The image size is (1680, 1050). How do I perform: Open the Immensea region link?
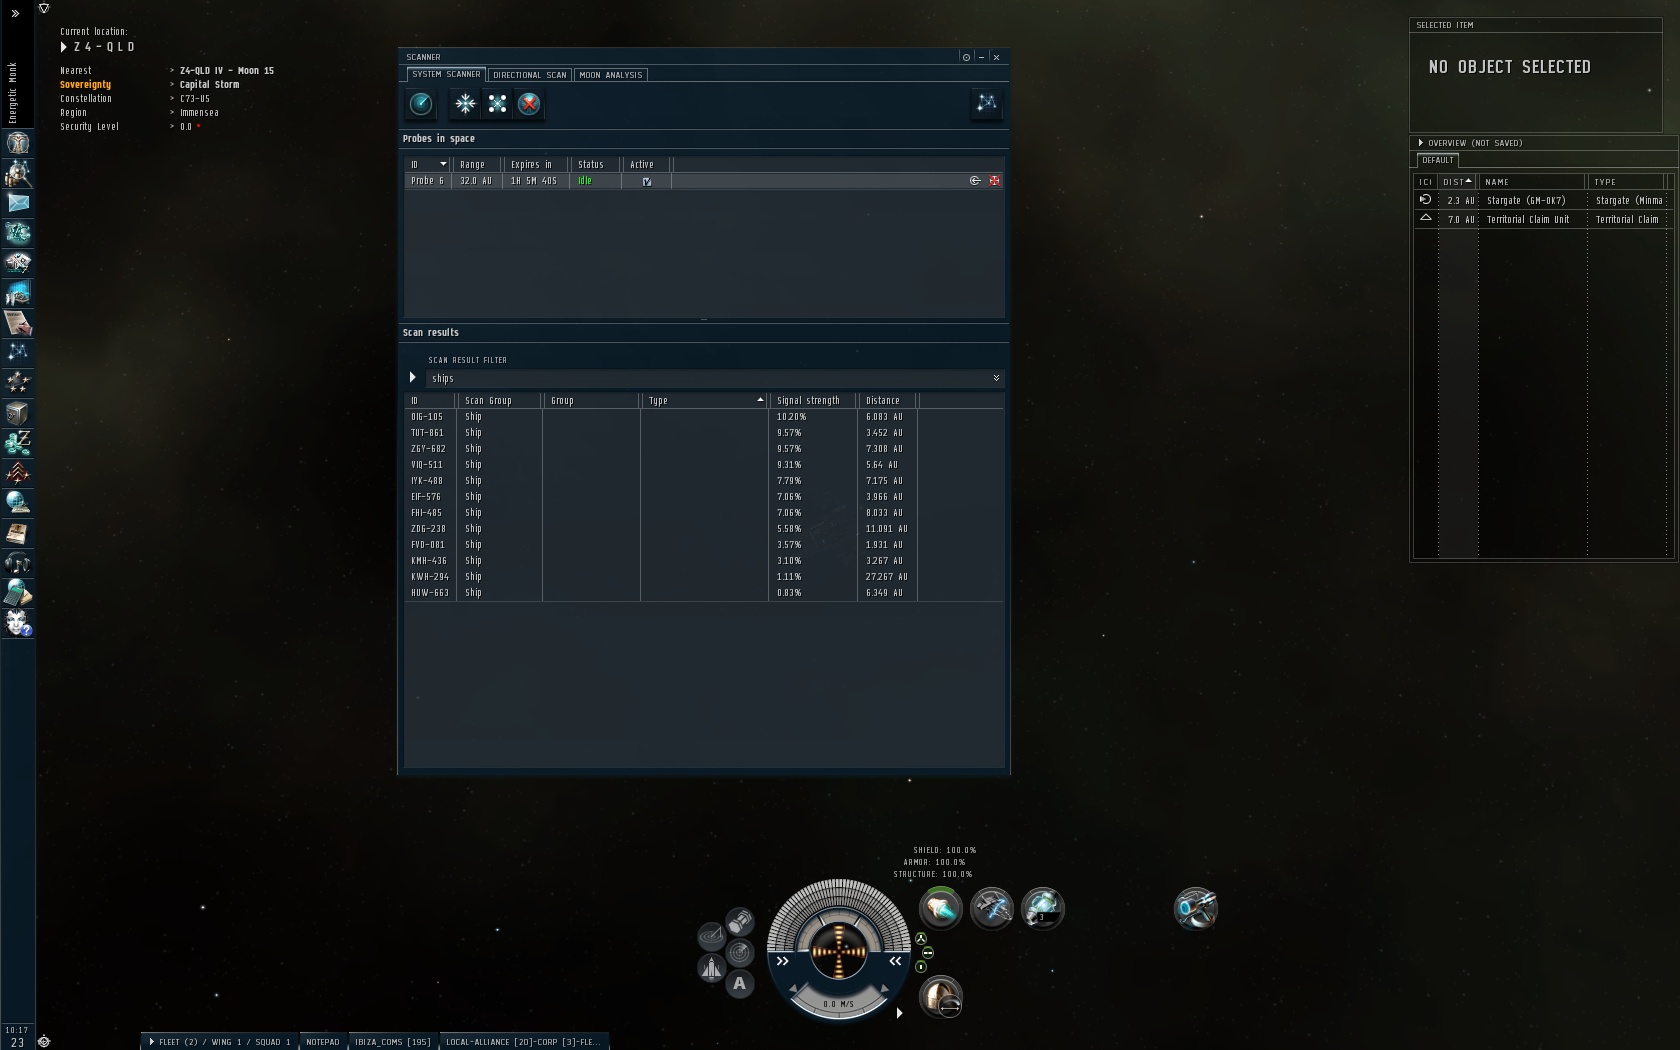click(199, 113)
